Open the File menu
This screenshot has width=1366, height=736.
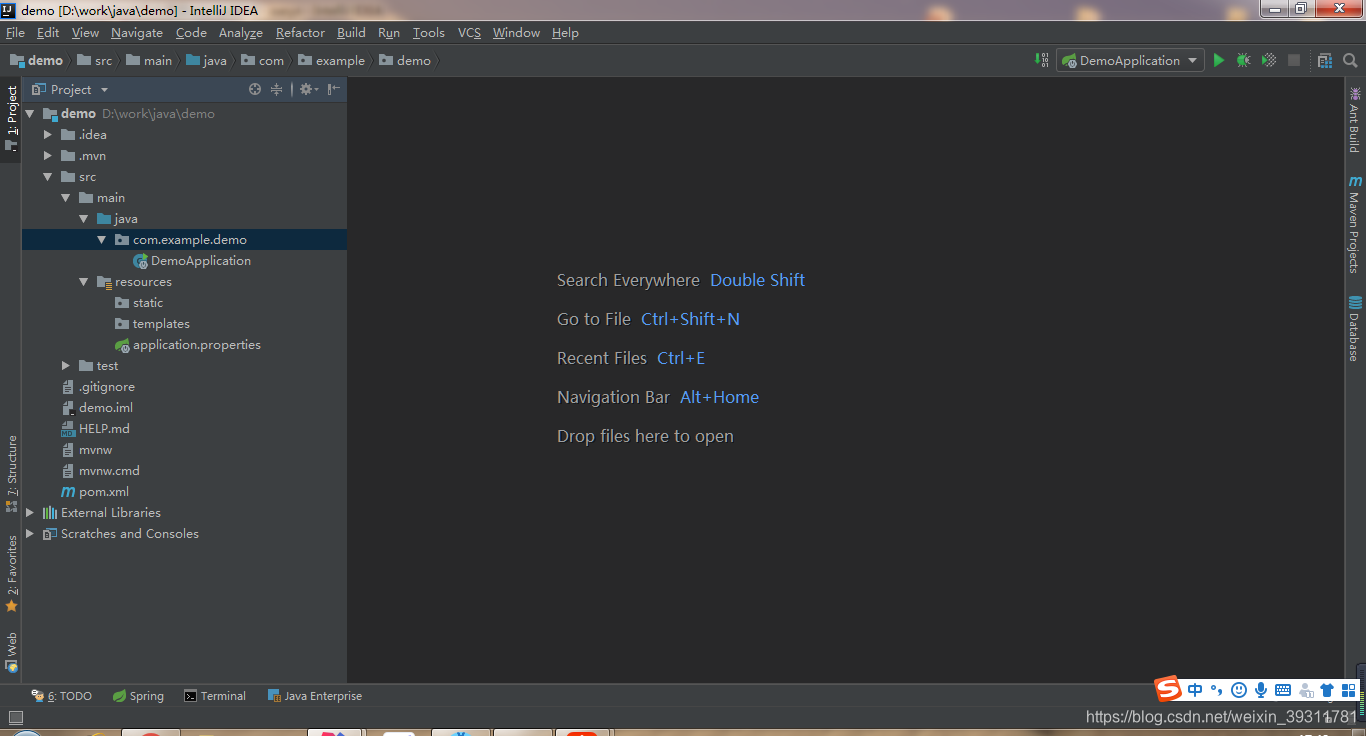(x=15, y=33)
